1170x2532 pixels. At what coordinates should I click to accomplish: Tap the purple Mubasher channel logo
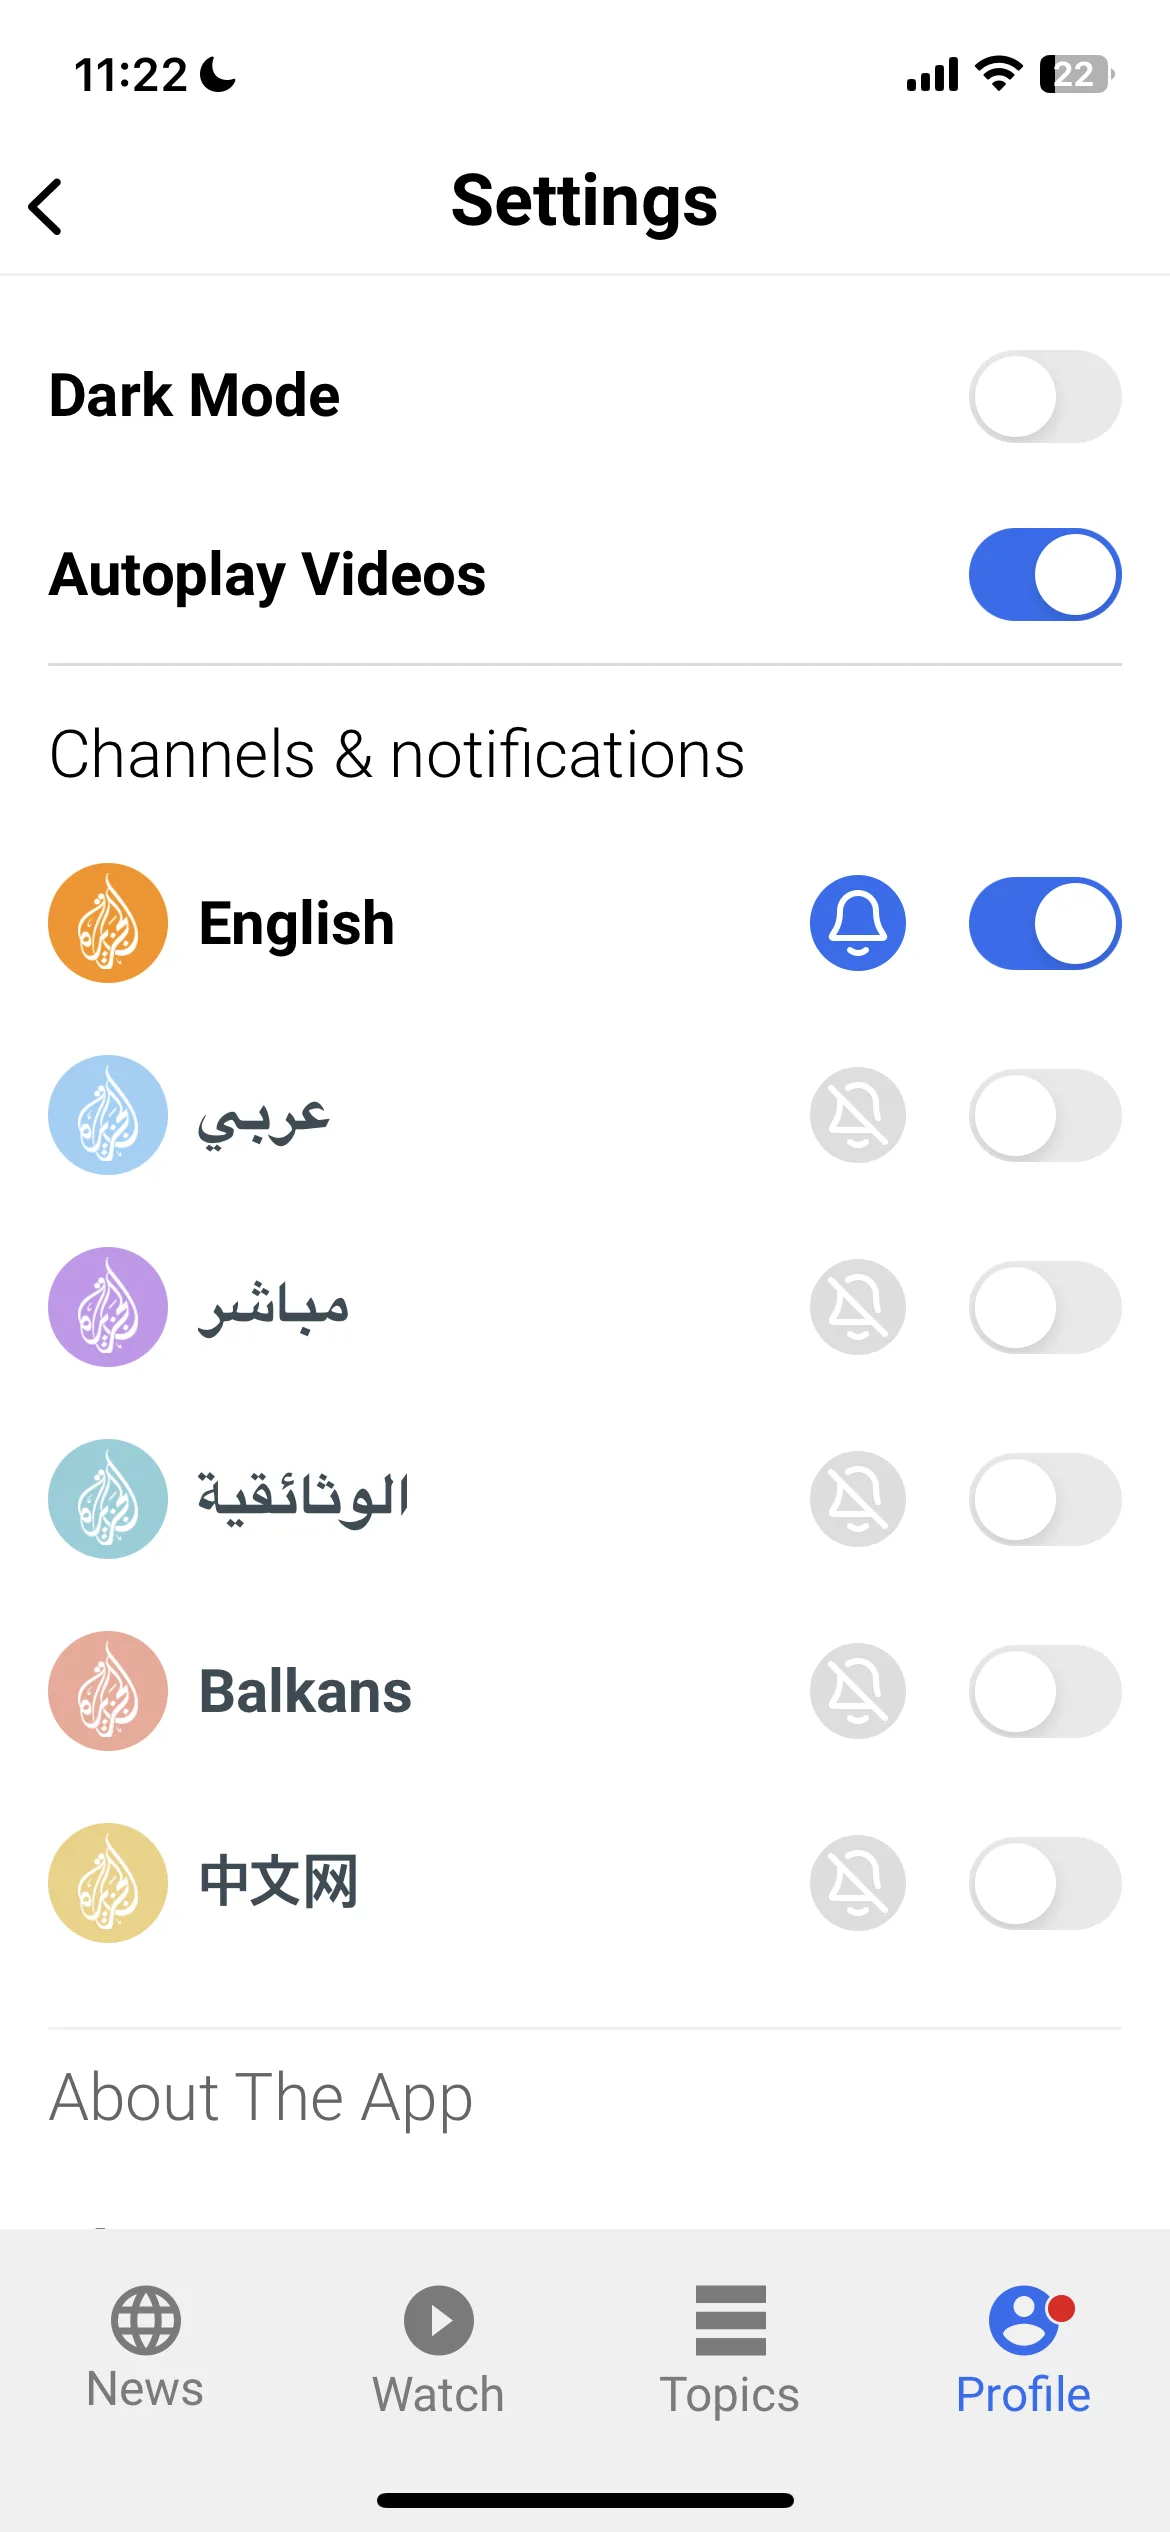point(108,1307)
